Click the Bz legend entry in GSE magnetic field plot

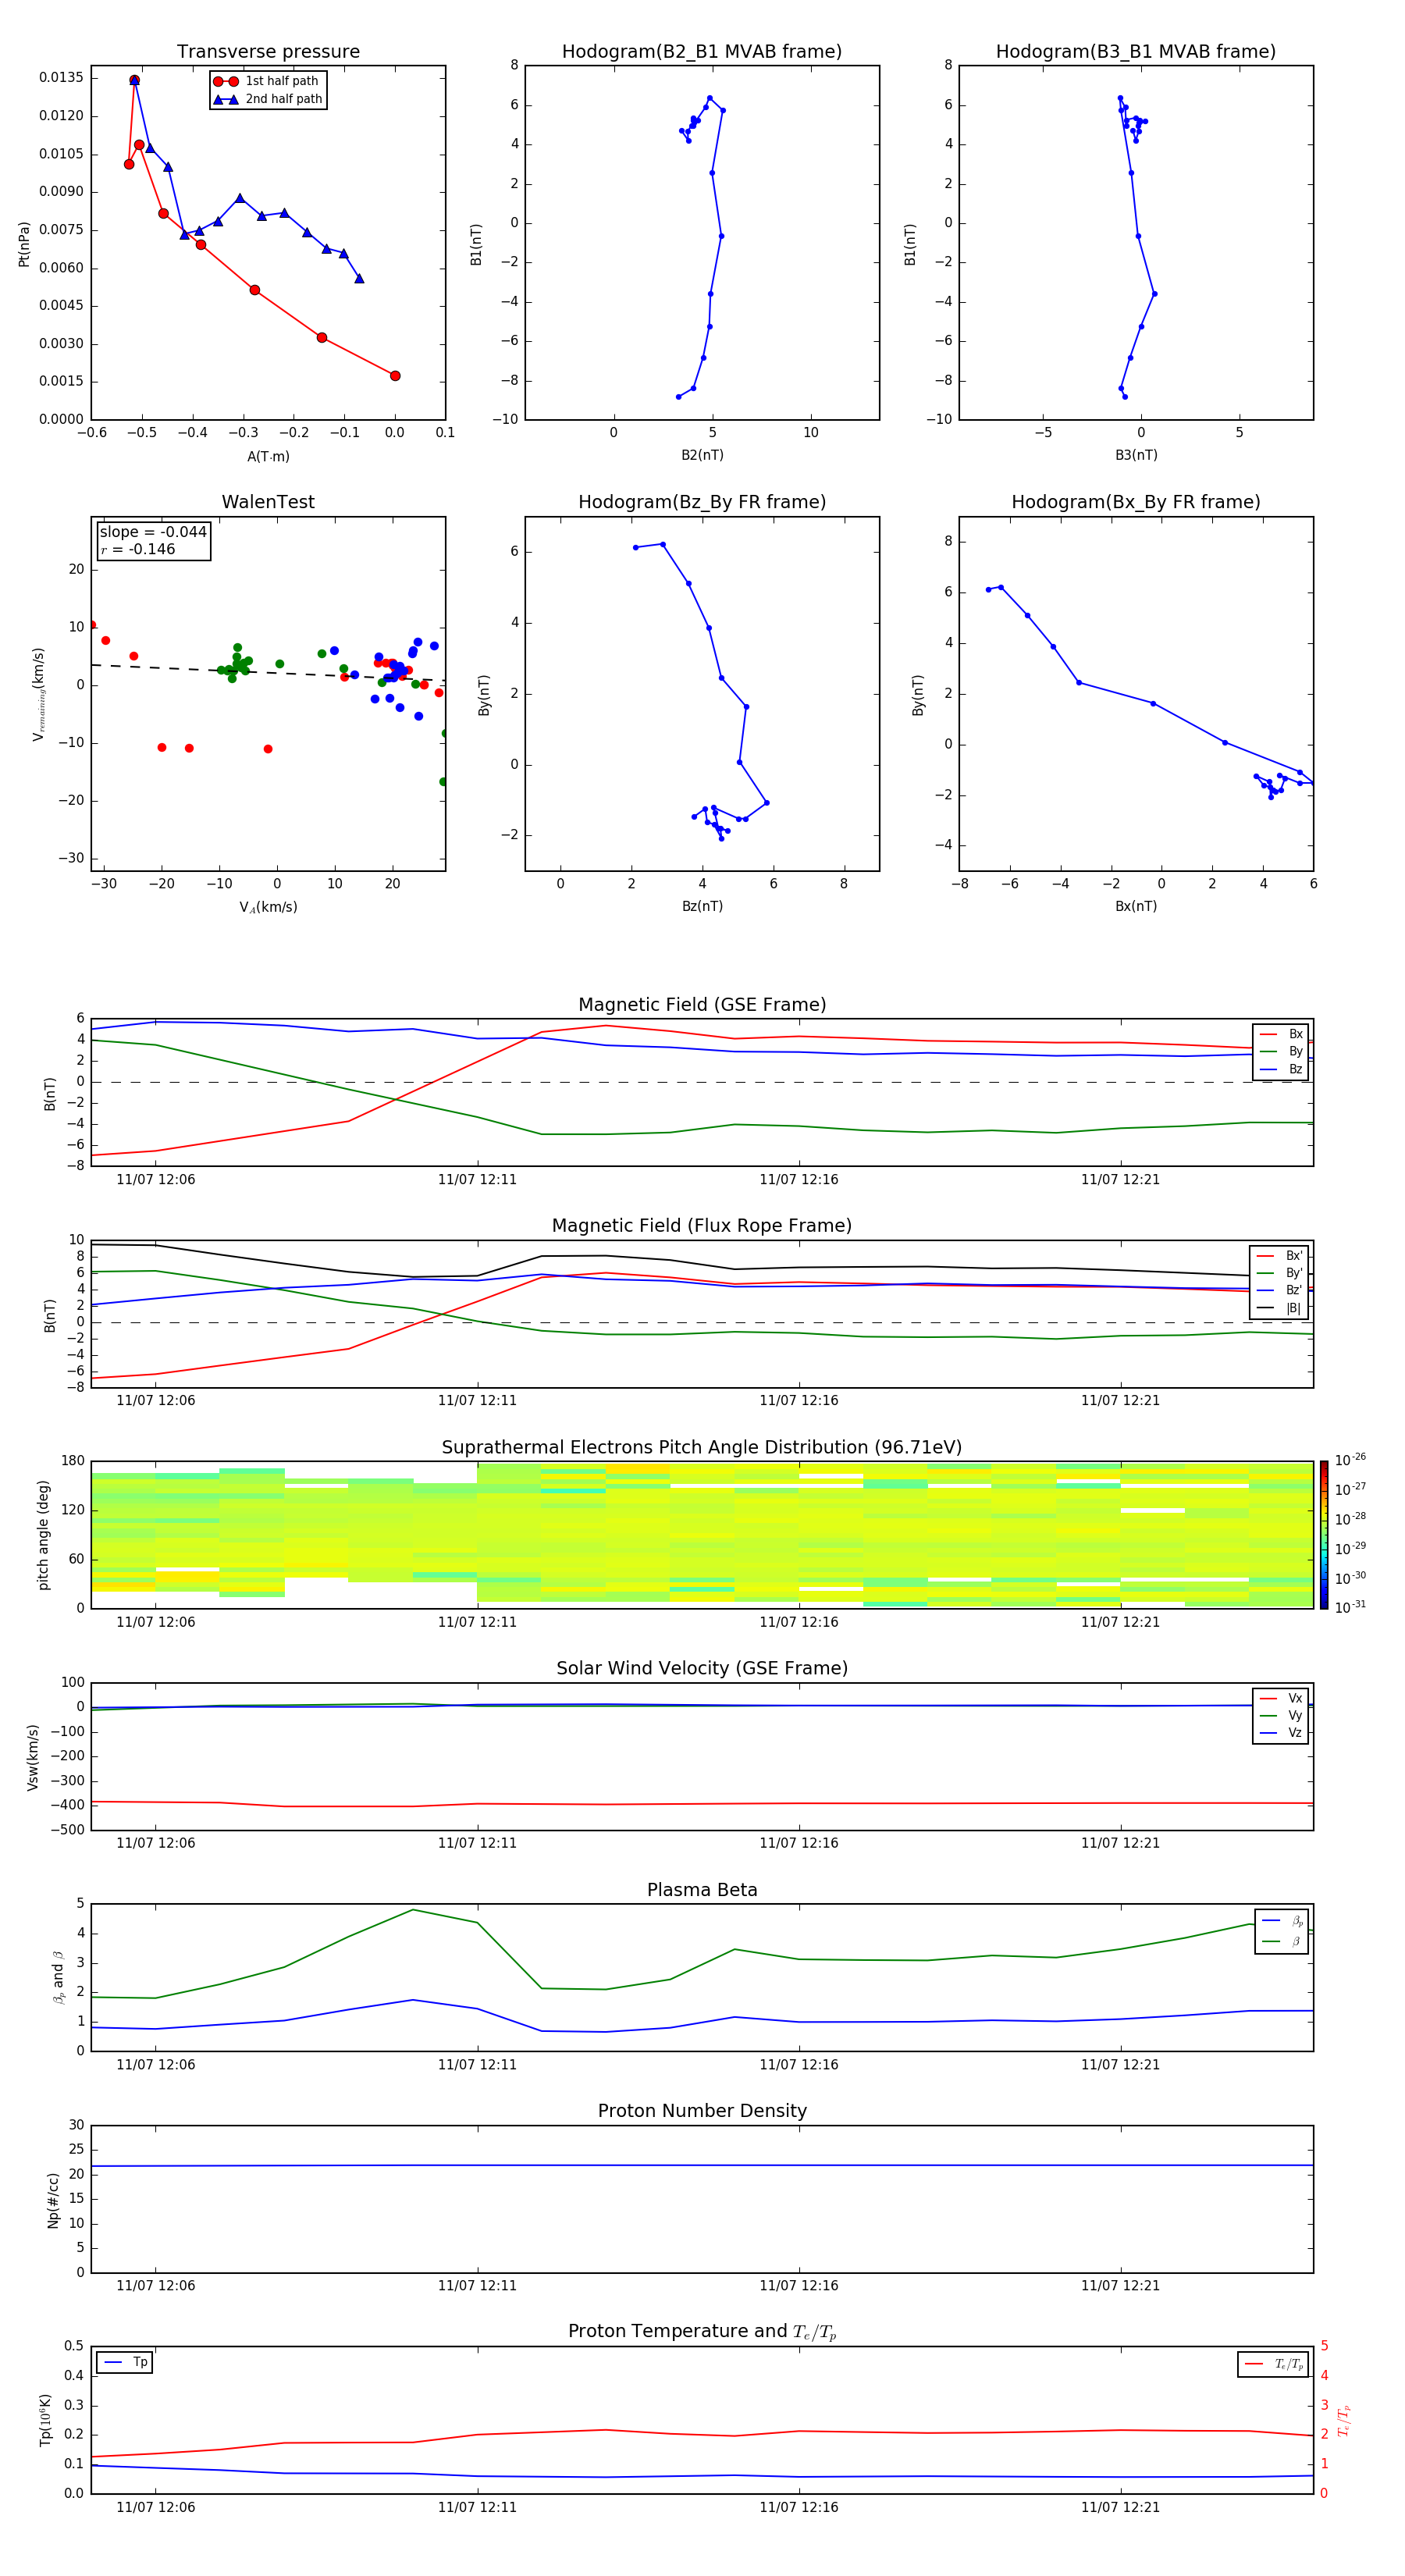pyautogui.click(x=1281, y=1070)
